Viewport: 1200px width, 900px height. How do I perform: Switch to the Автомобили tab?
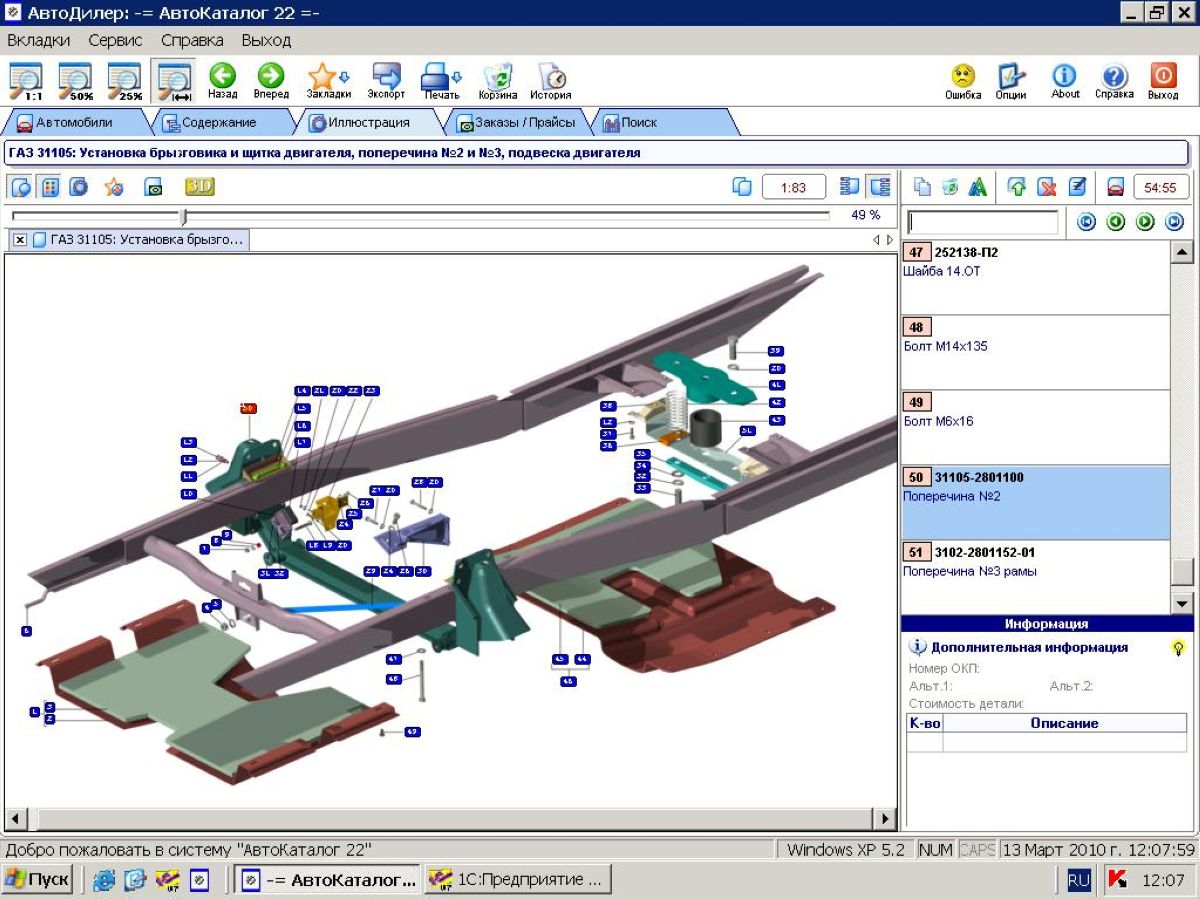(x=74, y=122)
